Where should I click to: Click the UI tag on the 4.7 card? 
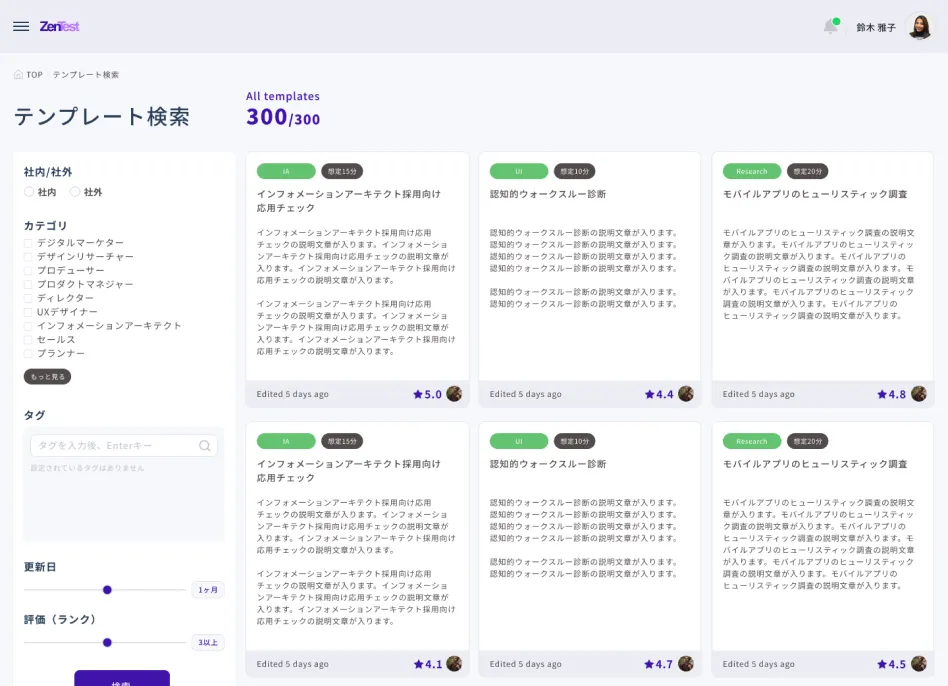click(x=519, y=441)
